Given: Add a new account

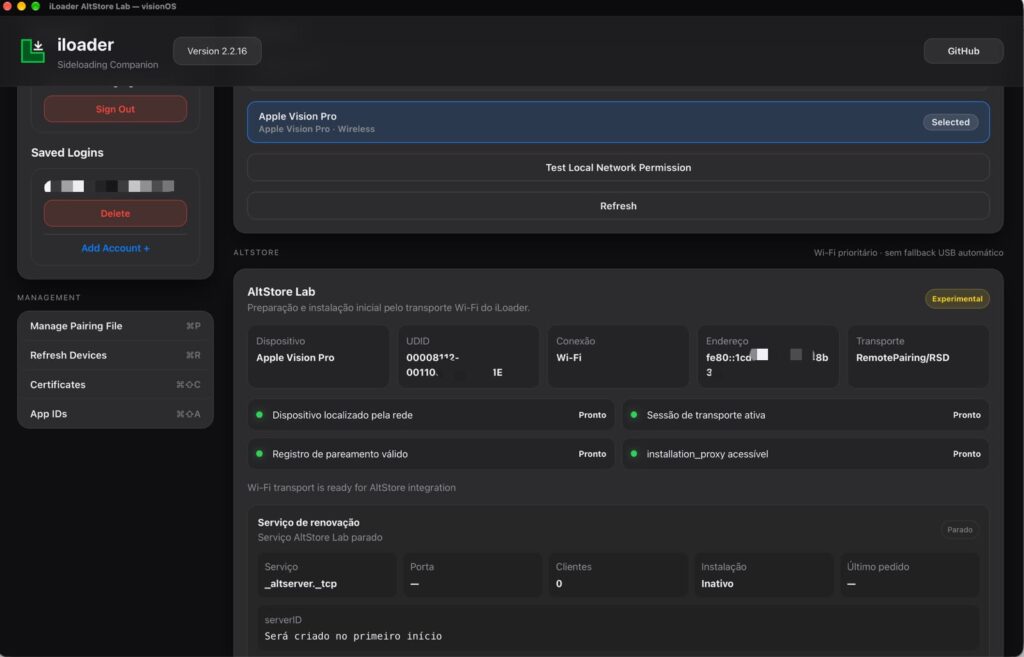Looking at the screenshot, I should (x=115, y=248).
